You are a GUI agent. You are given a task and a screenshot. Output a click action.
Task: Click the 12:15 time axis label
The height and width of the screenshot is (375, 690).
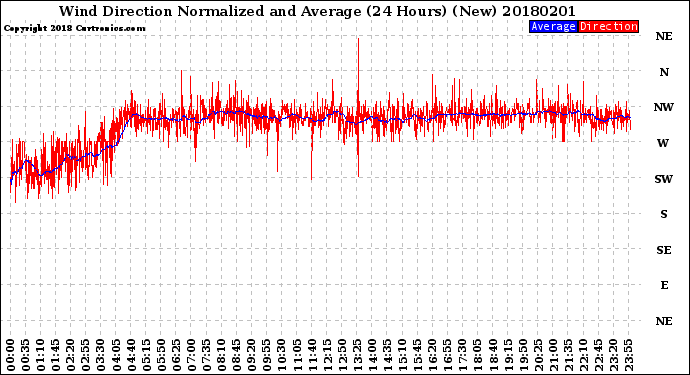[x=327, y=355]
